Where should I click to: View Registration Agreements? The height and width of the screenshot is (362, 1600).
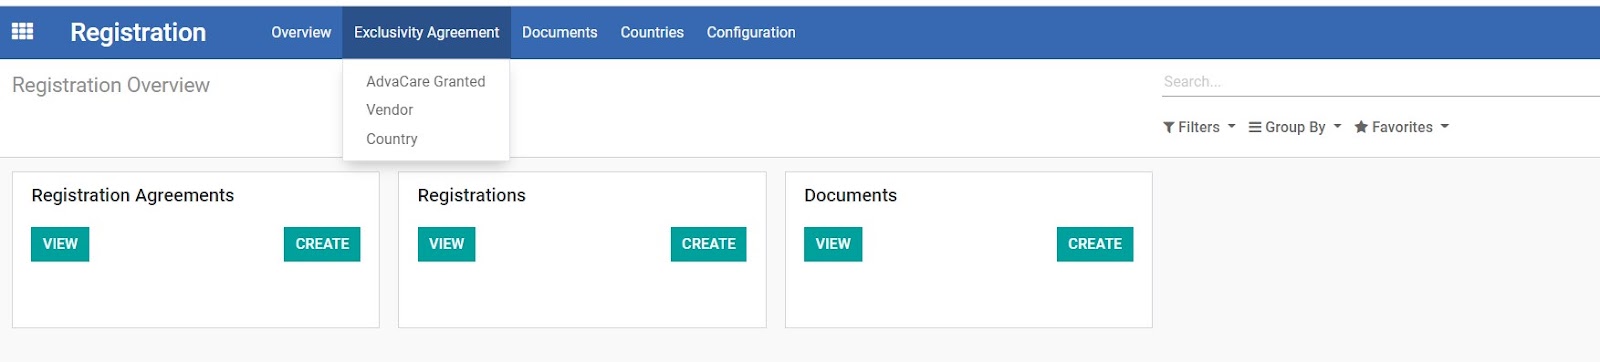pyautogui.click(x=60, y=244)
